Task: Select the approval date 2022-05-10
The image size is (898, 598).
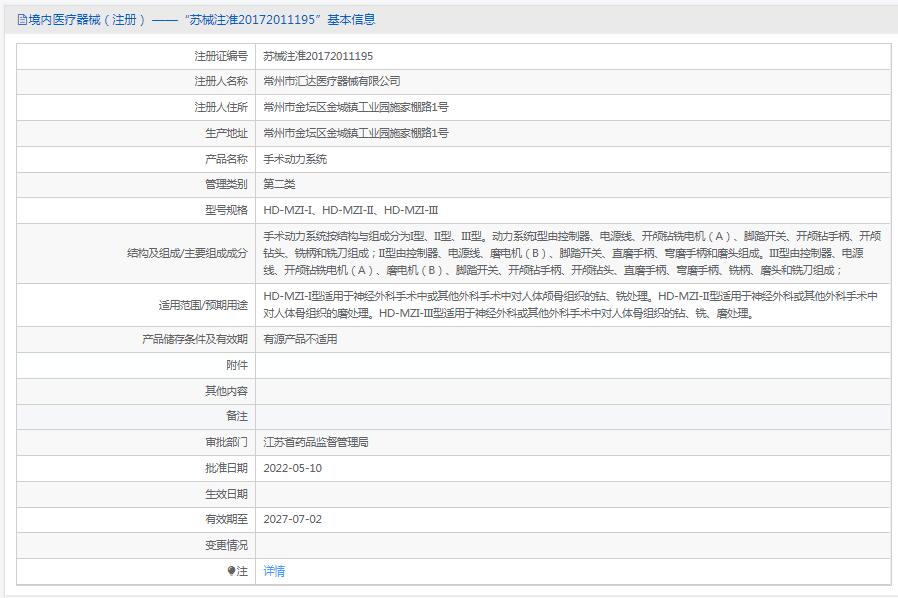Action: (x=292, y=468)
